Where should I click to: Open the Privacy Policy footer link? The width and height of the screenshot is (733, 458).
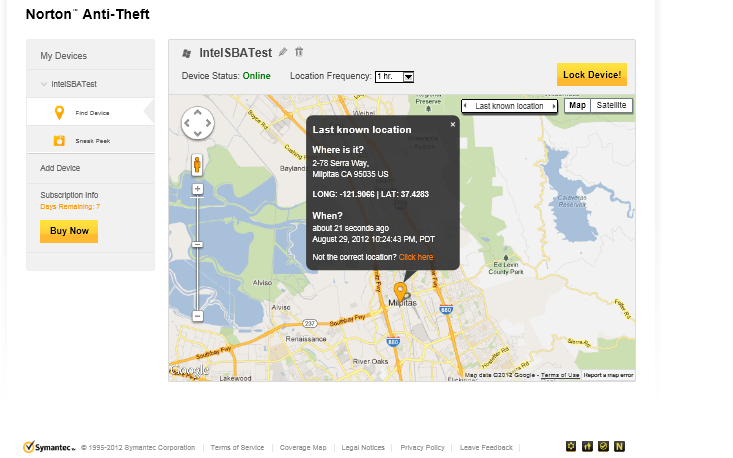click(422, 447)
